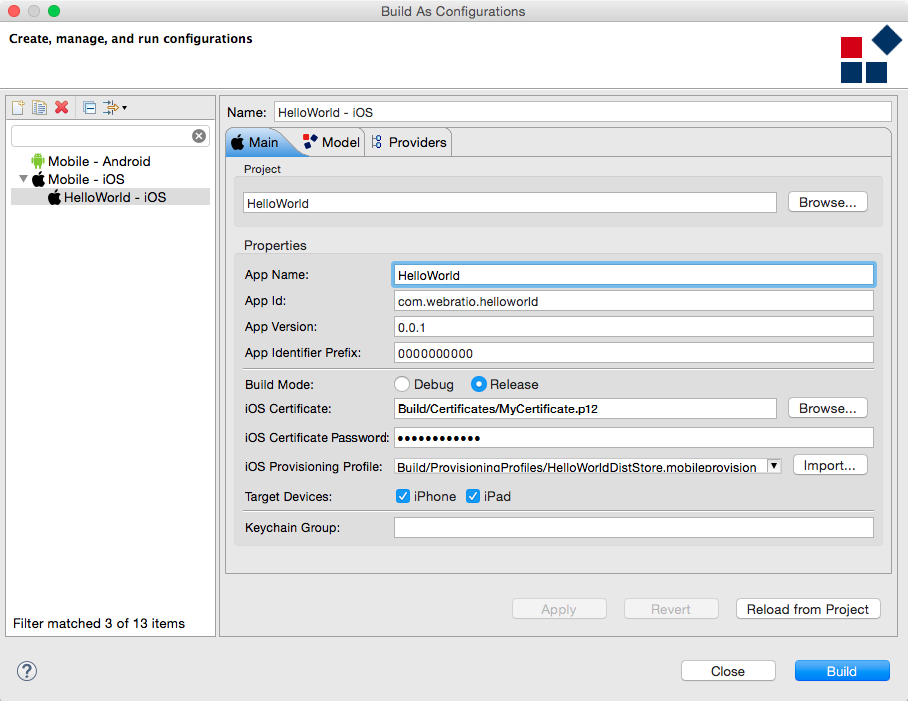The image size is (908, 701).
Task: Browse for the iOS Certificate file
Action: (828, 409)
